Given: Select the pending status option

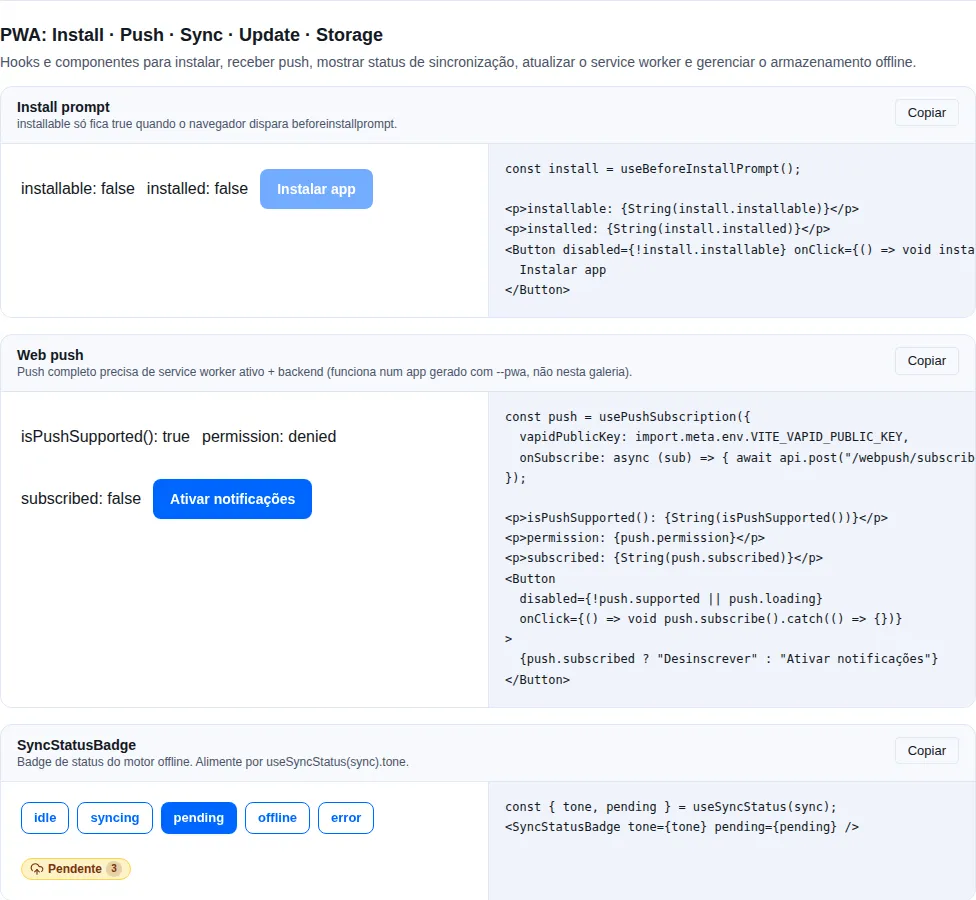Looking at the screenshot, I should tap(199, 817).
